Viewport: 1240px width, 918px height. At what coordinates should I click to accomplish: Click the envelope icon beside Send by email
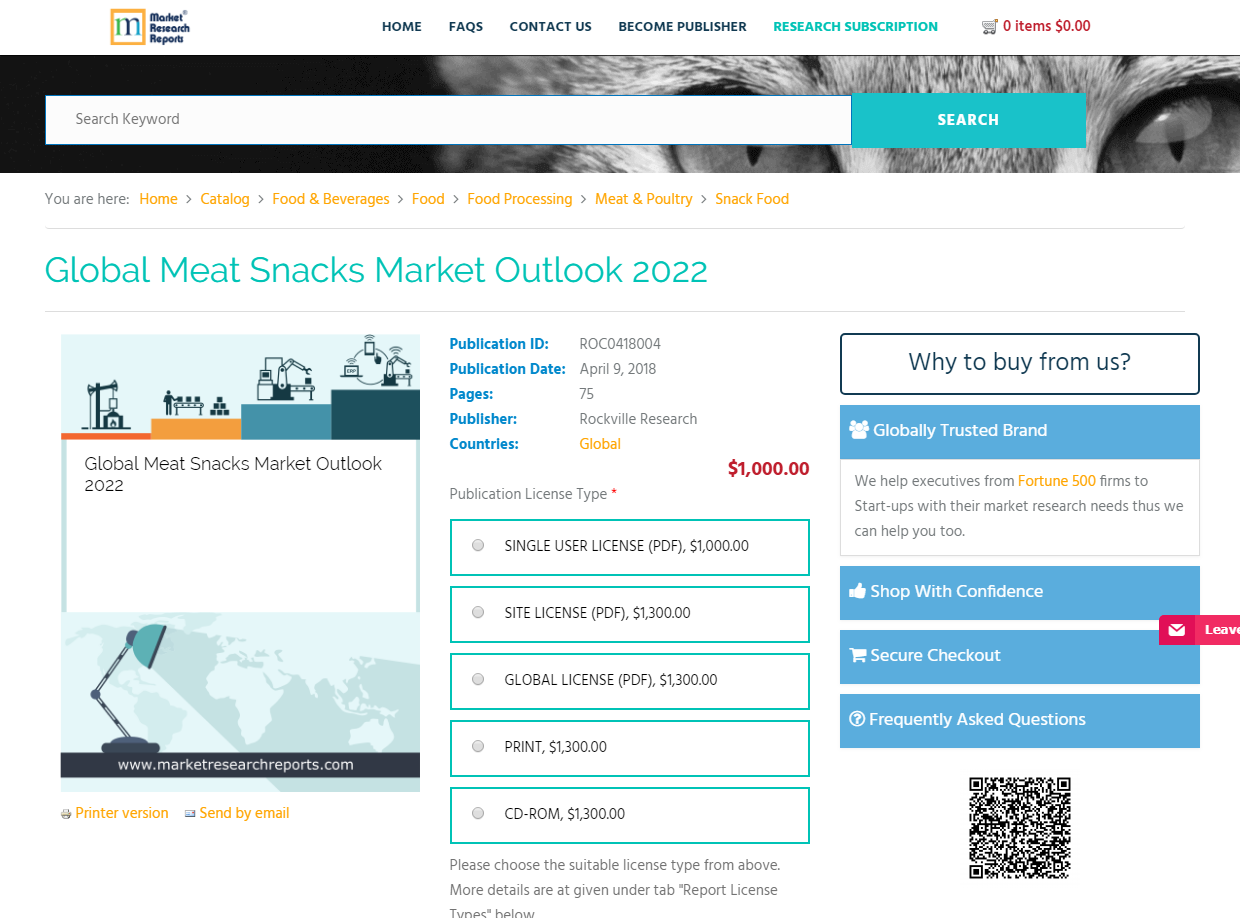tap(190, 814)
